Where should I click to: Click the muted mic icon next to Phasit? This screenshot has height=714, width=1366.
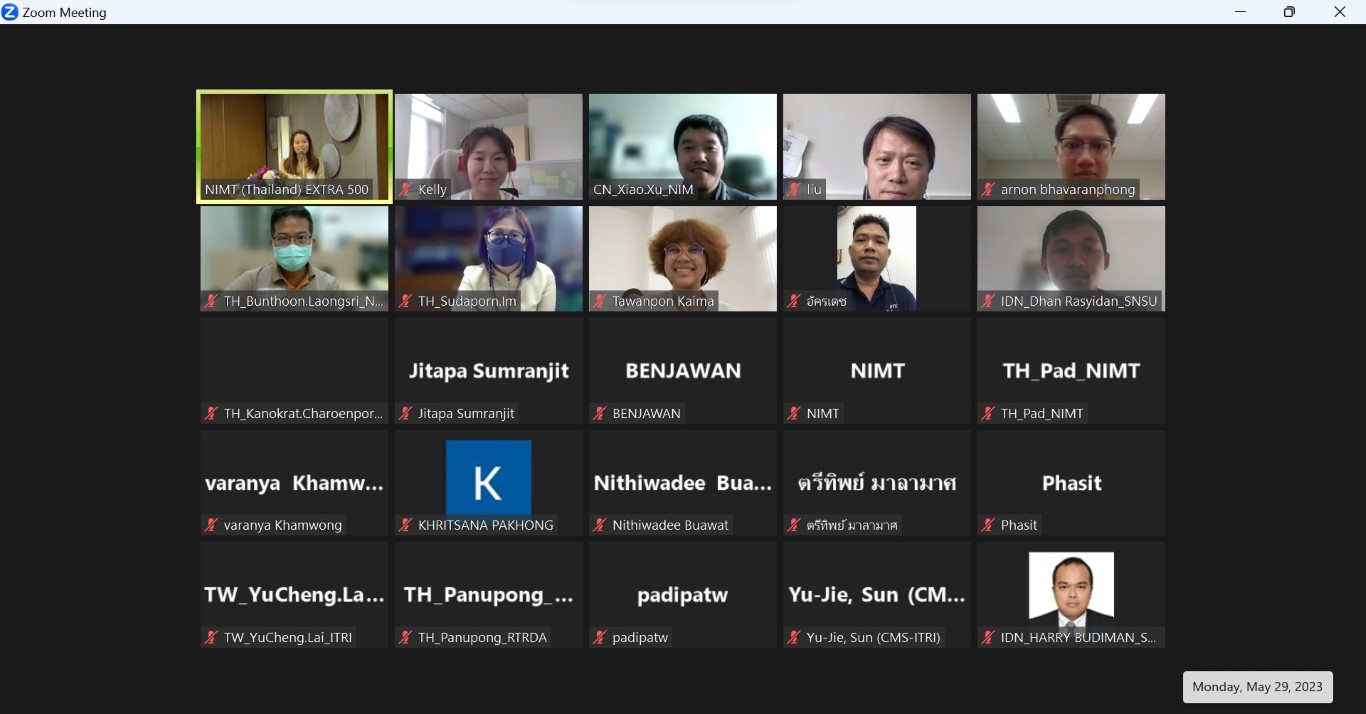(988, 525)
